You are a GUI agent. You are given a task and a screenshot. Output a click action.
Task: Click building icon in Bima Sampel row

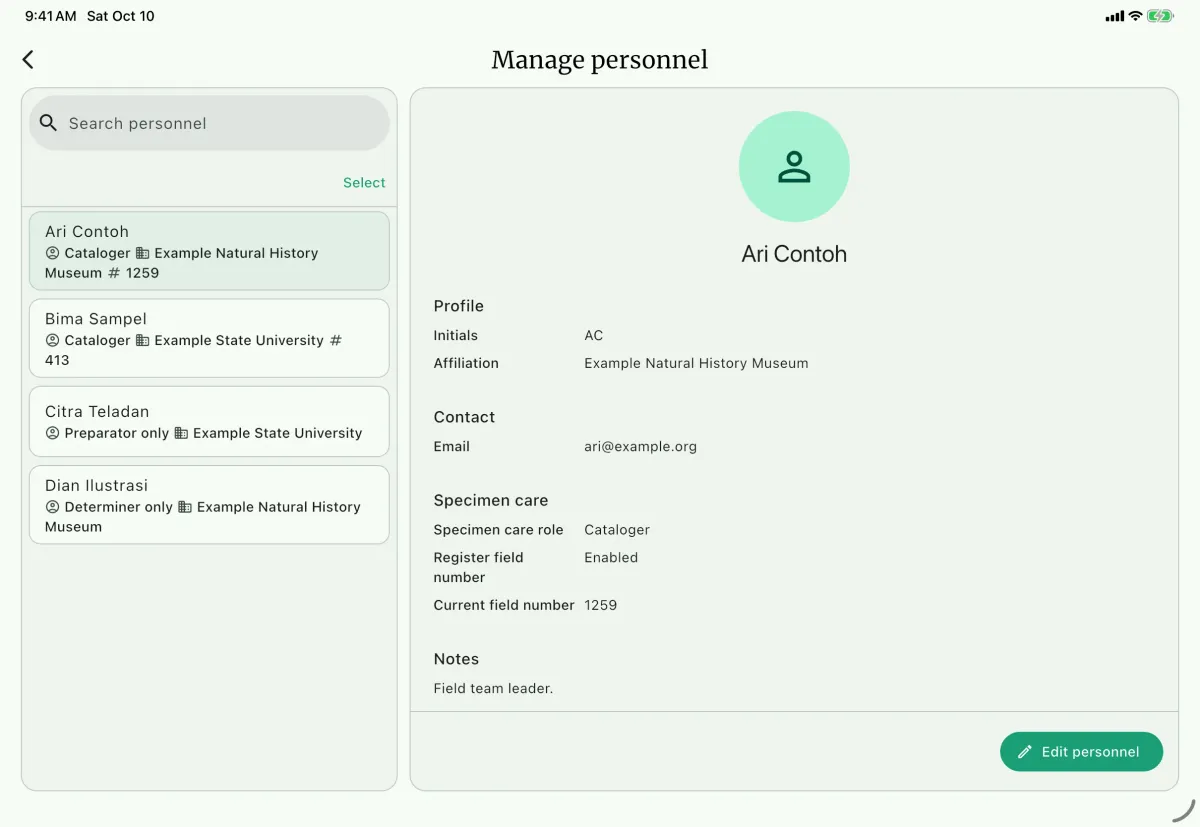(x=142, y=340)
